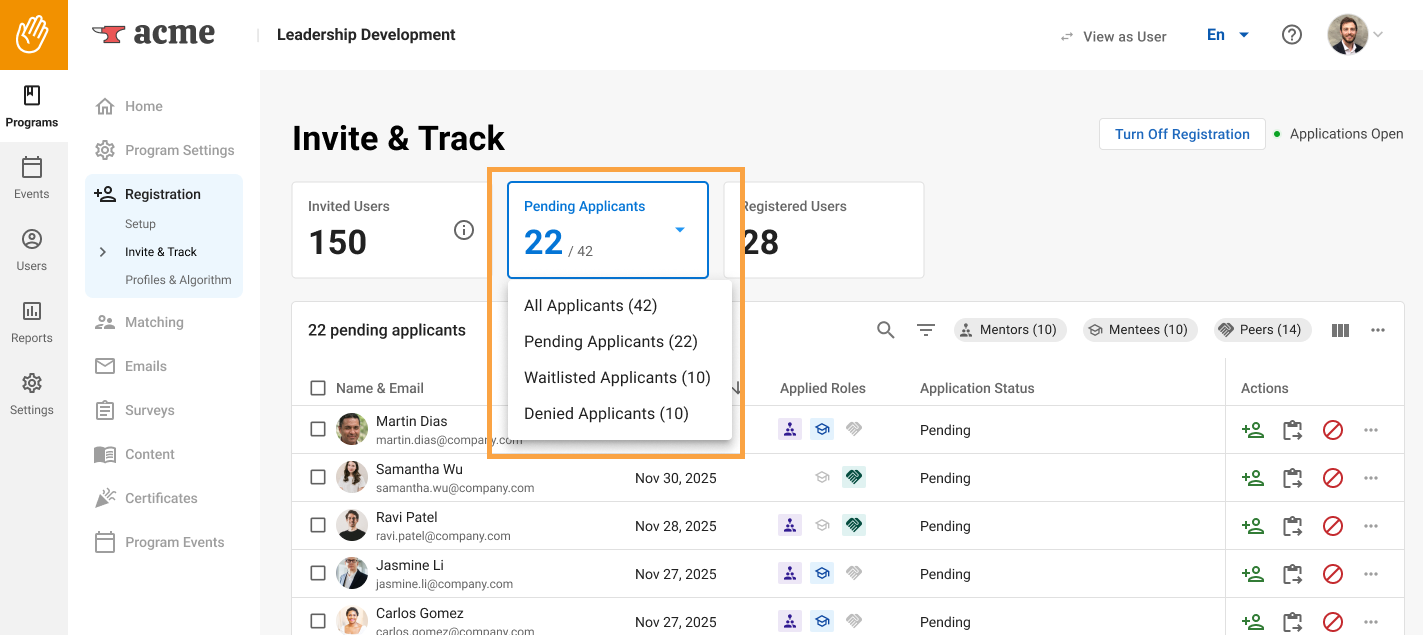Click the waitlist clipboard icon for Ravi Patel
The image size is (1423, 635).
point(1292,526)
